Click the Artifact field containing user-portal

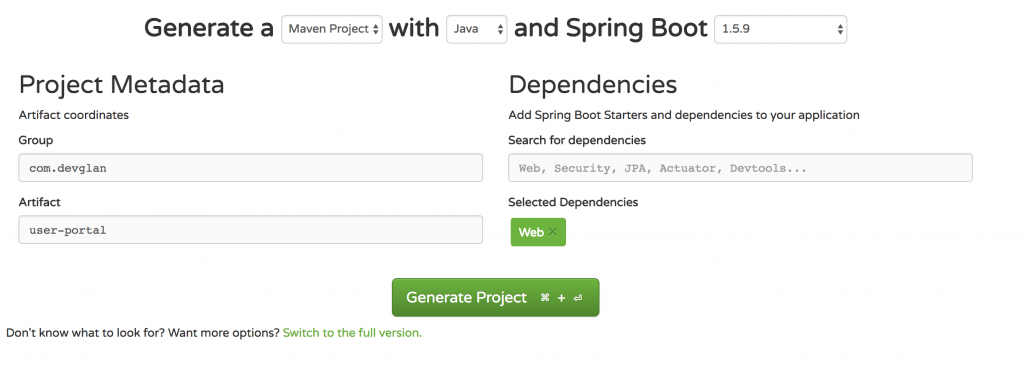tap(251, 230)
